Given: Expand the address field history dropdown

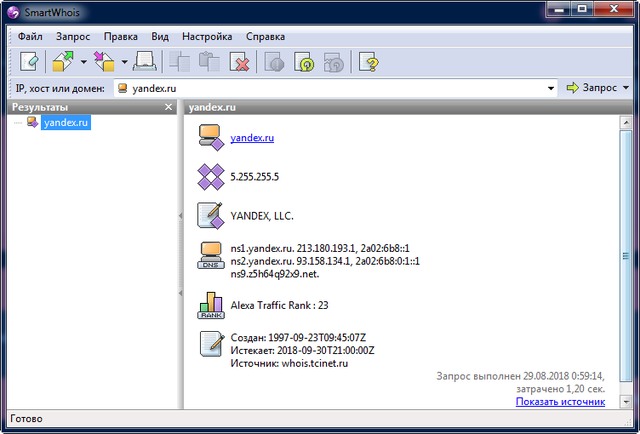Looking at the screenshot, I should coord(551,88).
